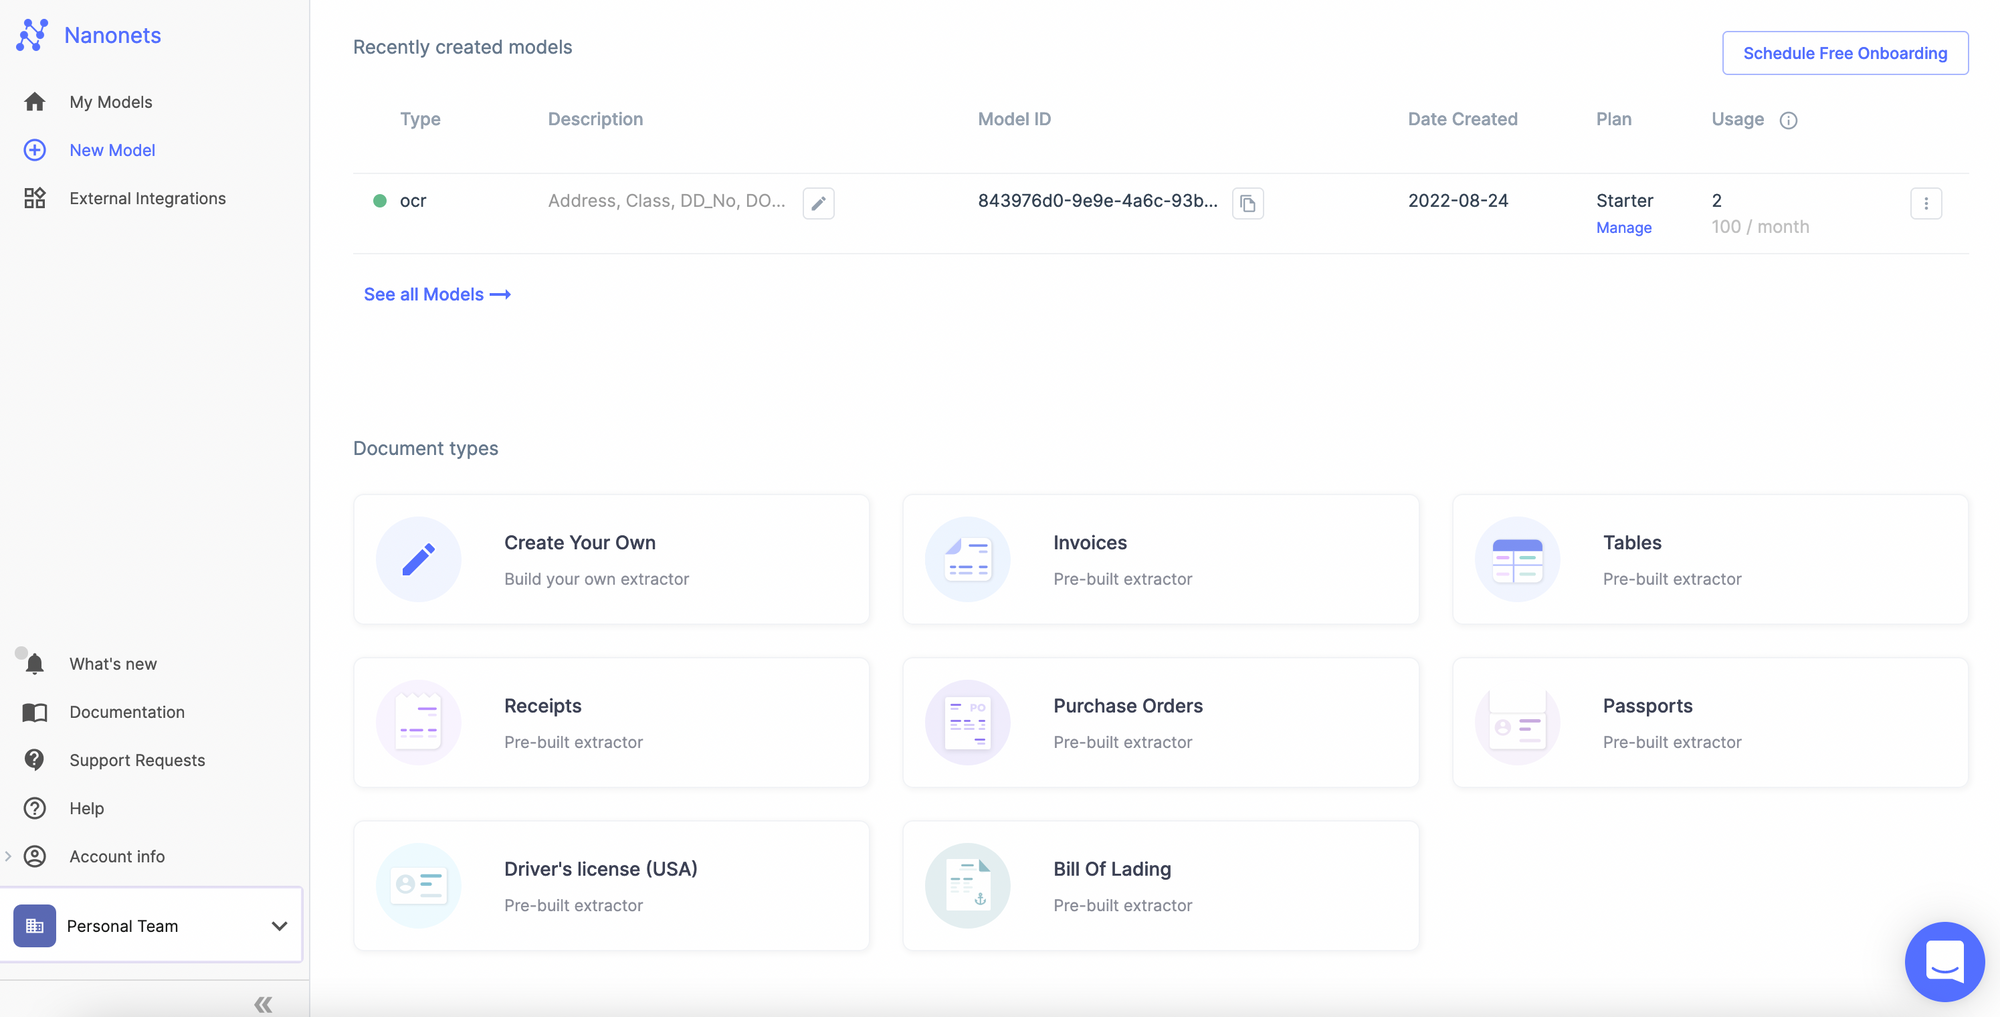Open the Passports pre-built extractor card
2000x1017 pixels.
pyautogui.click(x=1709, y=722)
